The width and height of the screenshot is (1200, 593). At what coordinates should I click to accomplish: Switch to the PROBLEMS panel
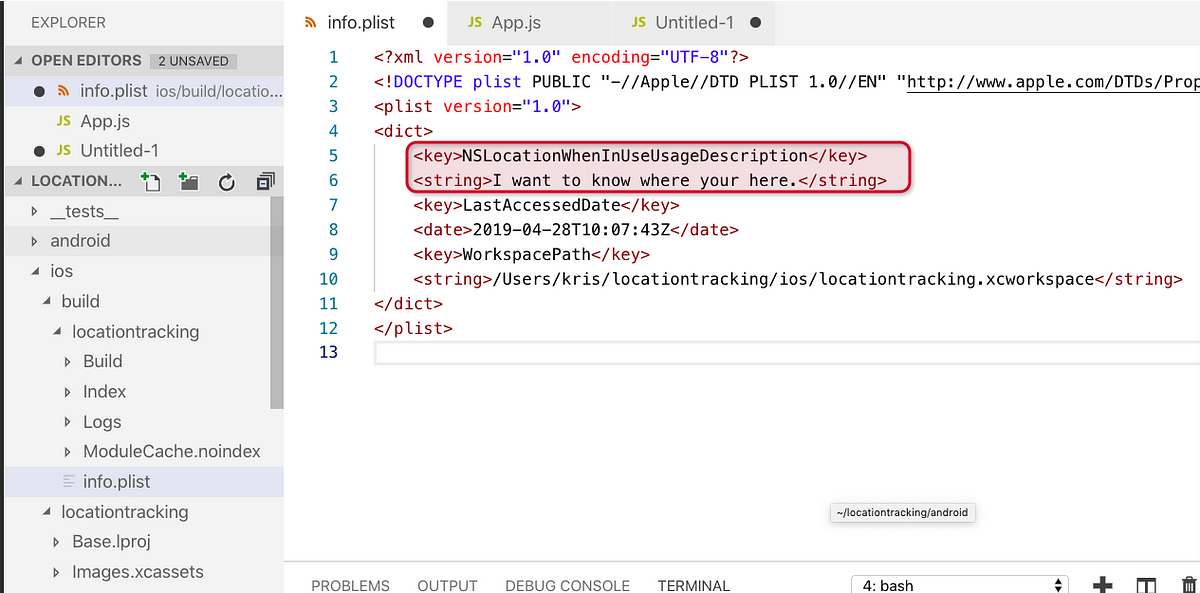[350, 585]
